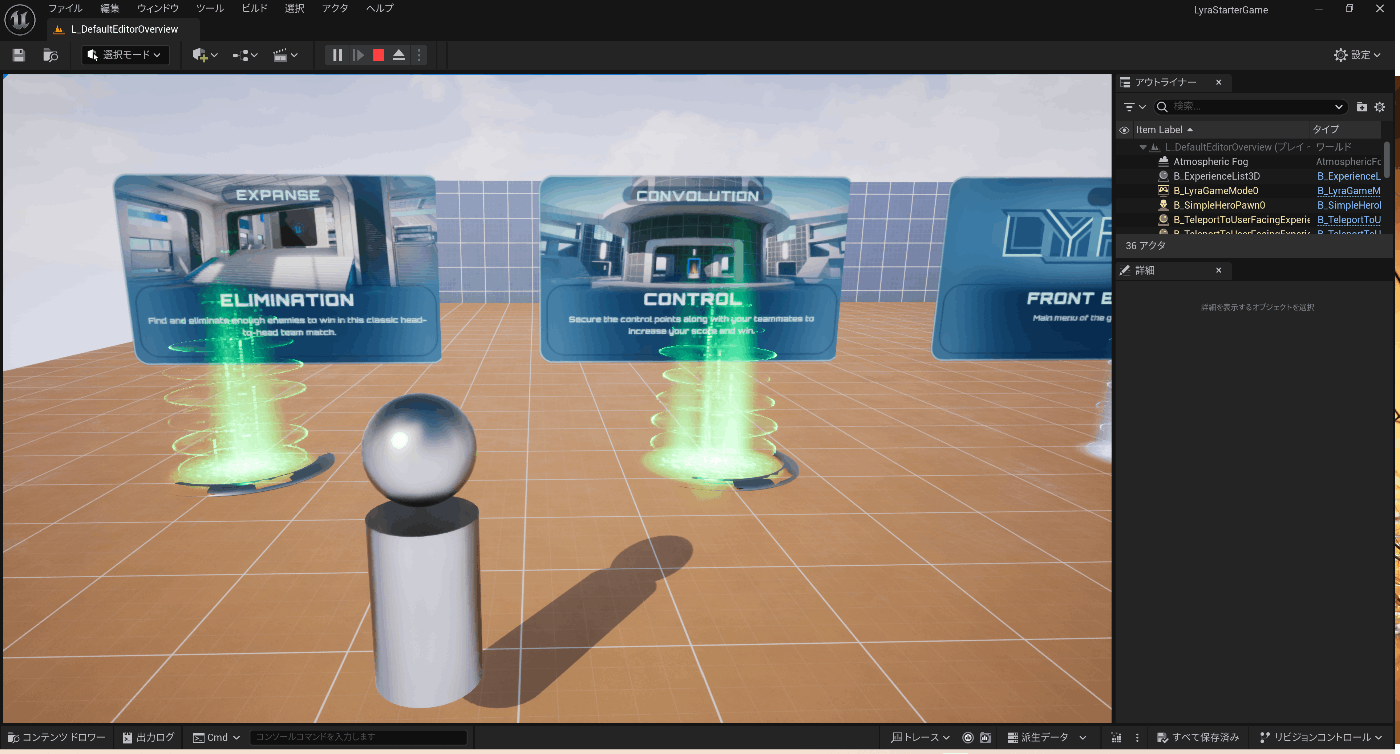1400x754 pixels.
Task: Open the ウィンドウ menu
Action: (x=158, y=8)
